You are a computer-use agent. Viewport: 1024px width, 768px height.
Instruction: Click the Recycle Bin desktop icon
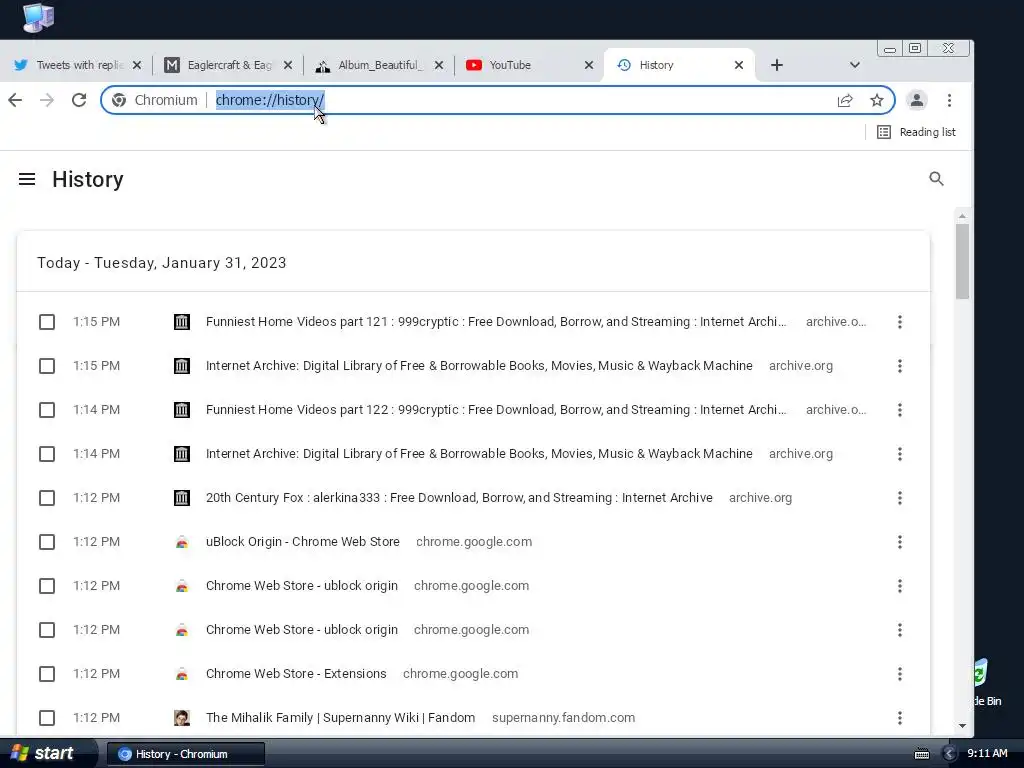point(987,682)
